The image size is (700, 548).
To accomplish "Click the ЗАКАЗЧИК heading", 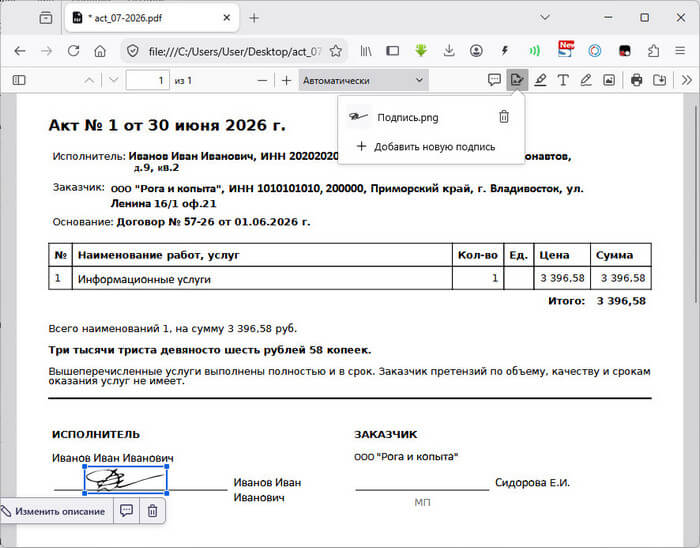I will pyautogui.click(x=385, y=434).
